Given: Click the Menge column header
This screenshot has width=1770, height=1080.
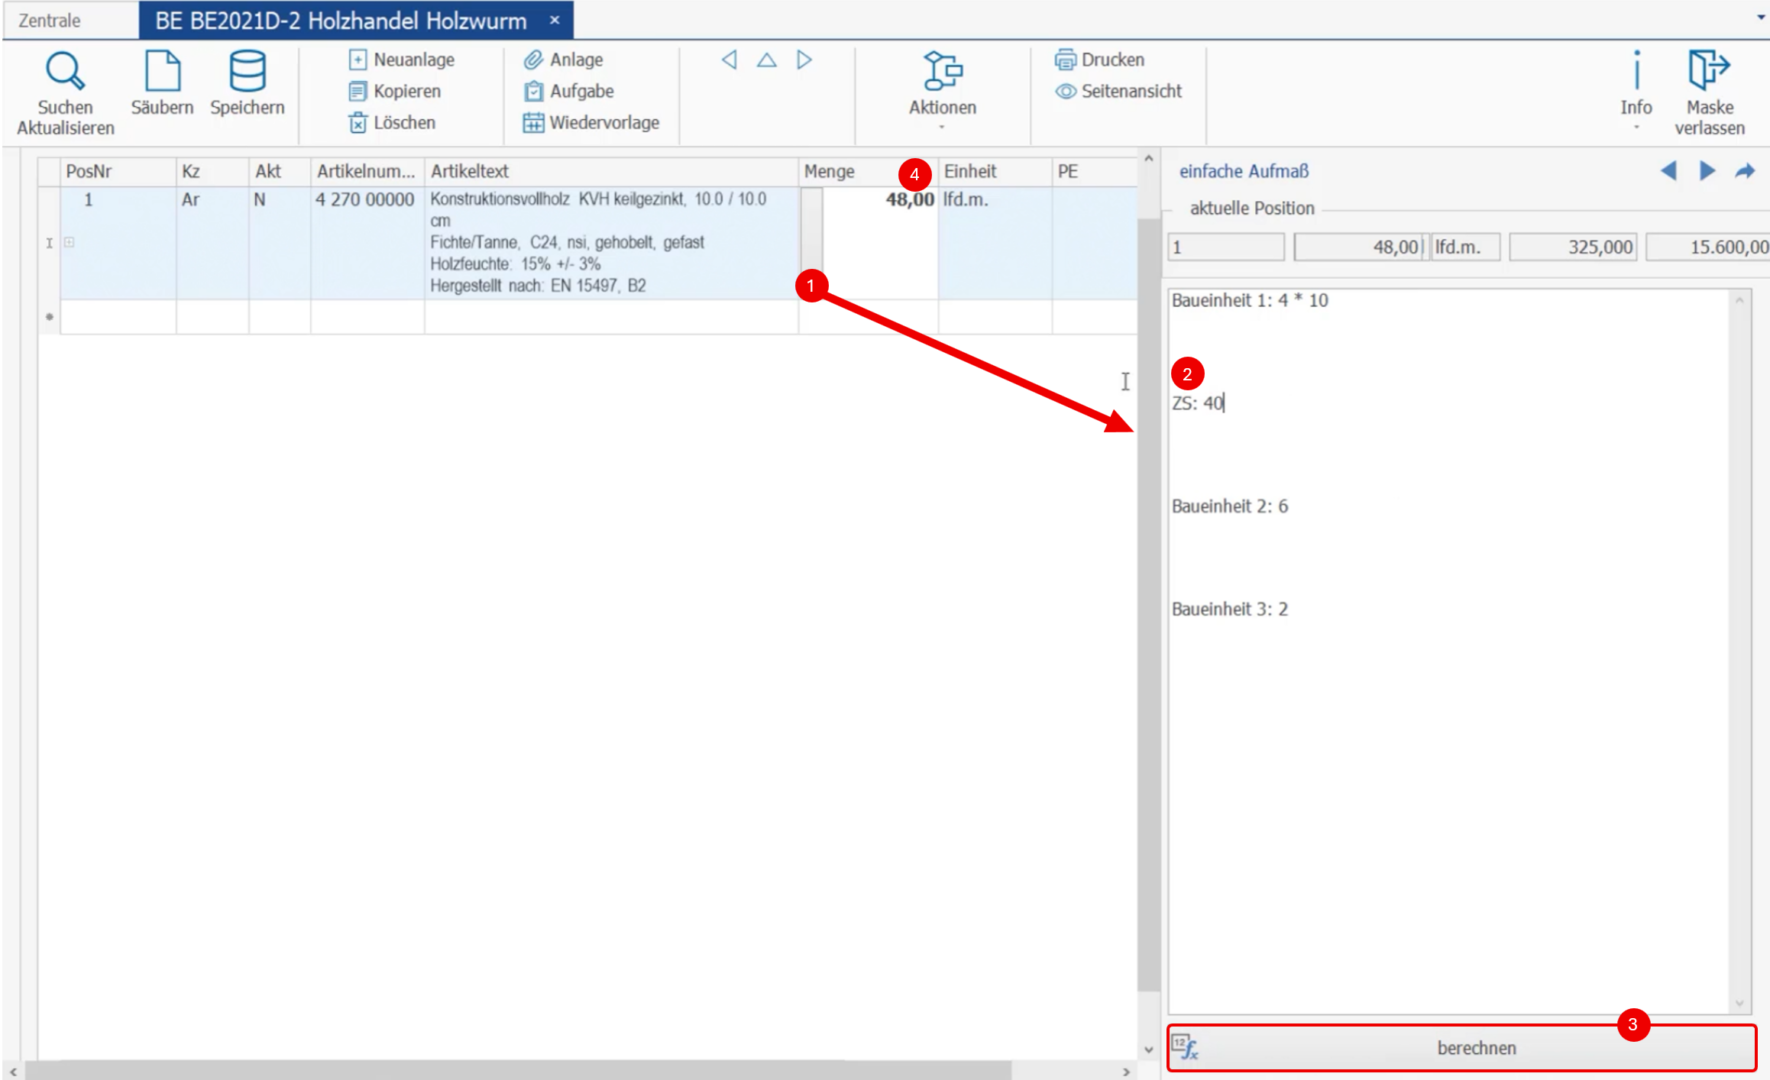Looking at the screenshot, I should [x=868, y=171].
